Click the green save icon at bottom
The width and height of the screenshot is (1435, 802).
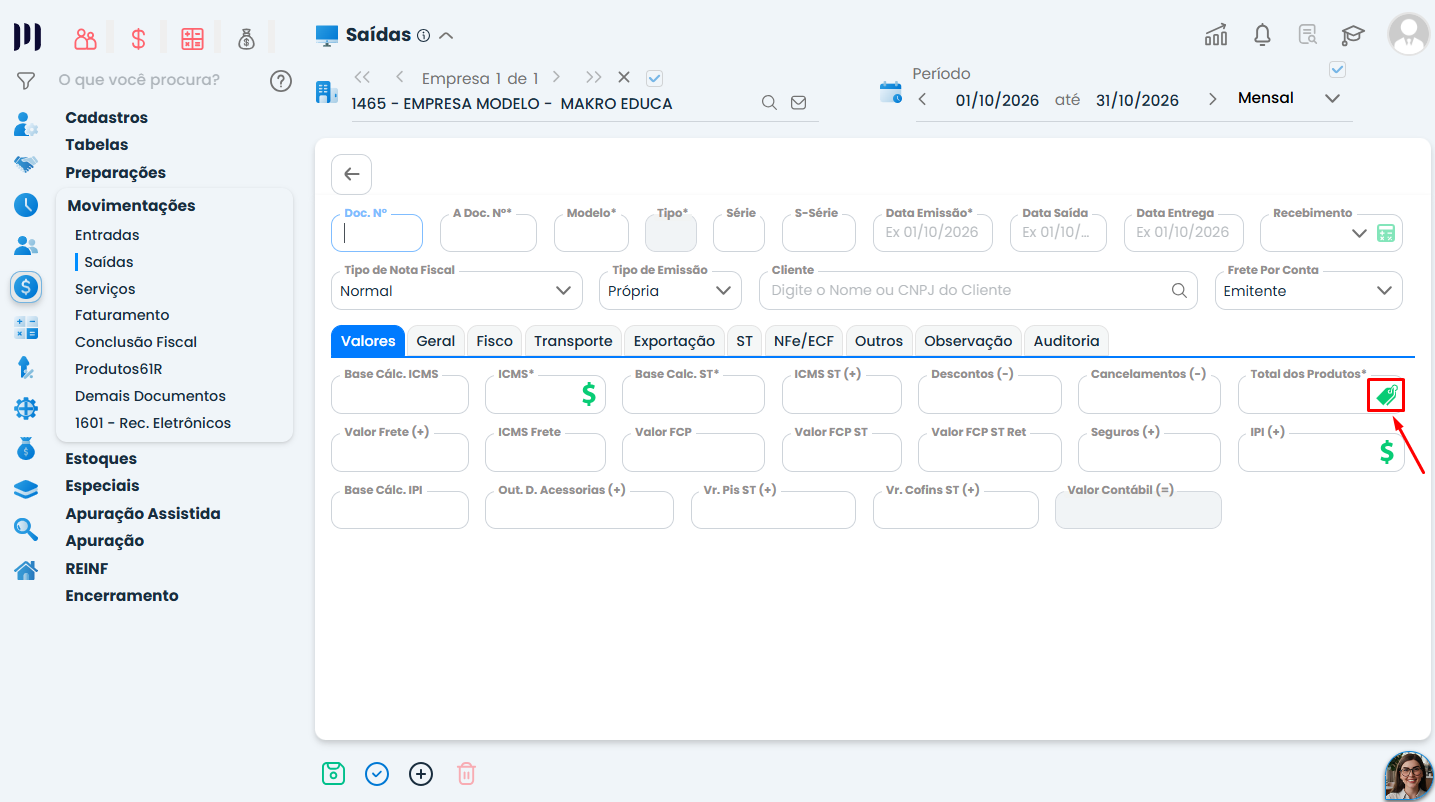coord(333,774)
